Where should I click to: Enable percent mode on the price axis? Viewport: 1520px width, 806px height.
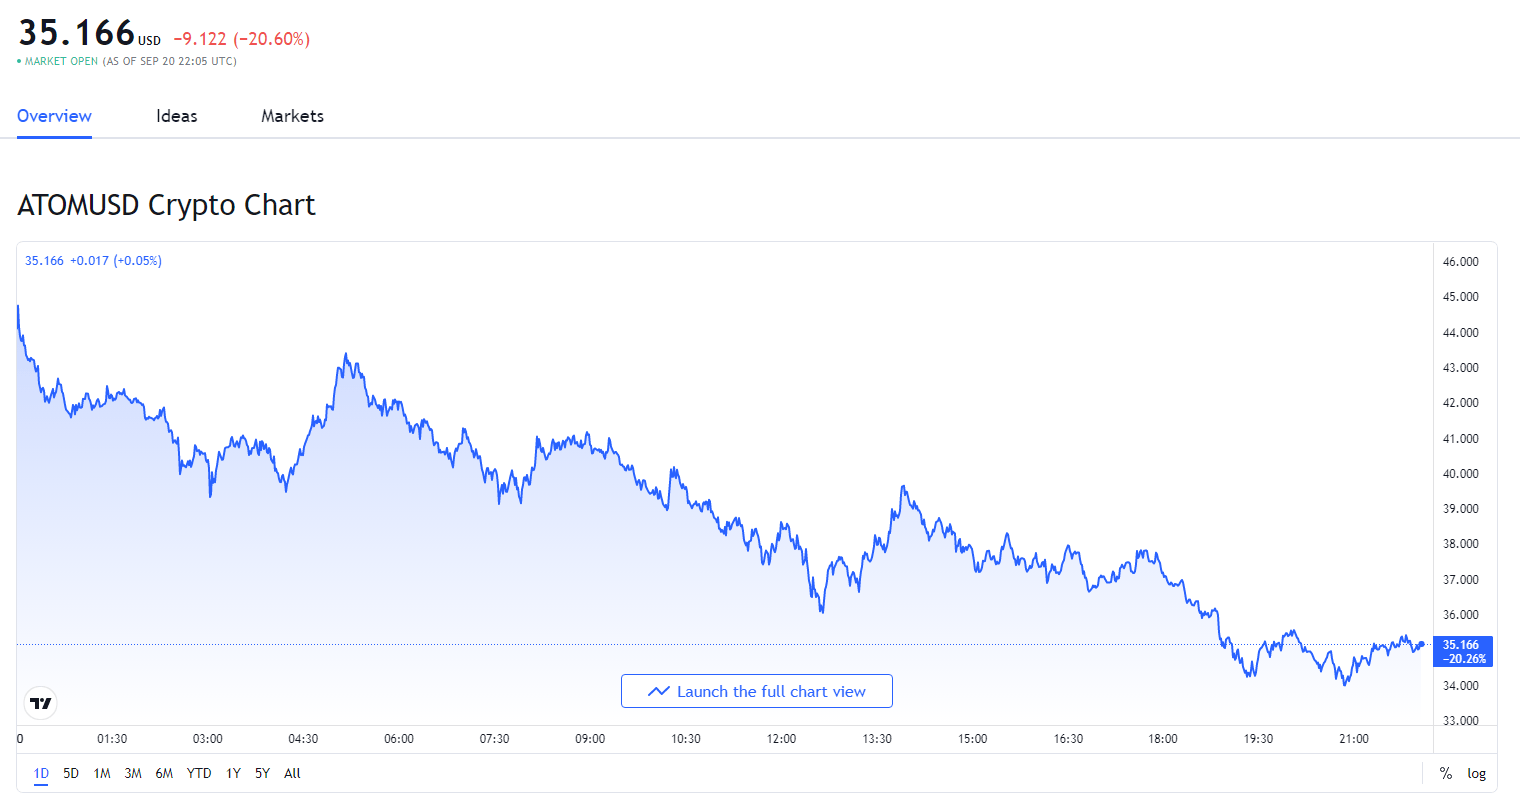coord(1445,773)
